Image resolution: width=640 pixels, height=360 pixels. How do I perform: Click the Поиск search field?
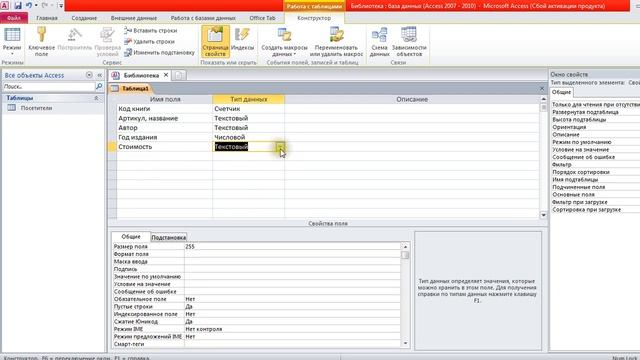[49, 87]
